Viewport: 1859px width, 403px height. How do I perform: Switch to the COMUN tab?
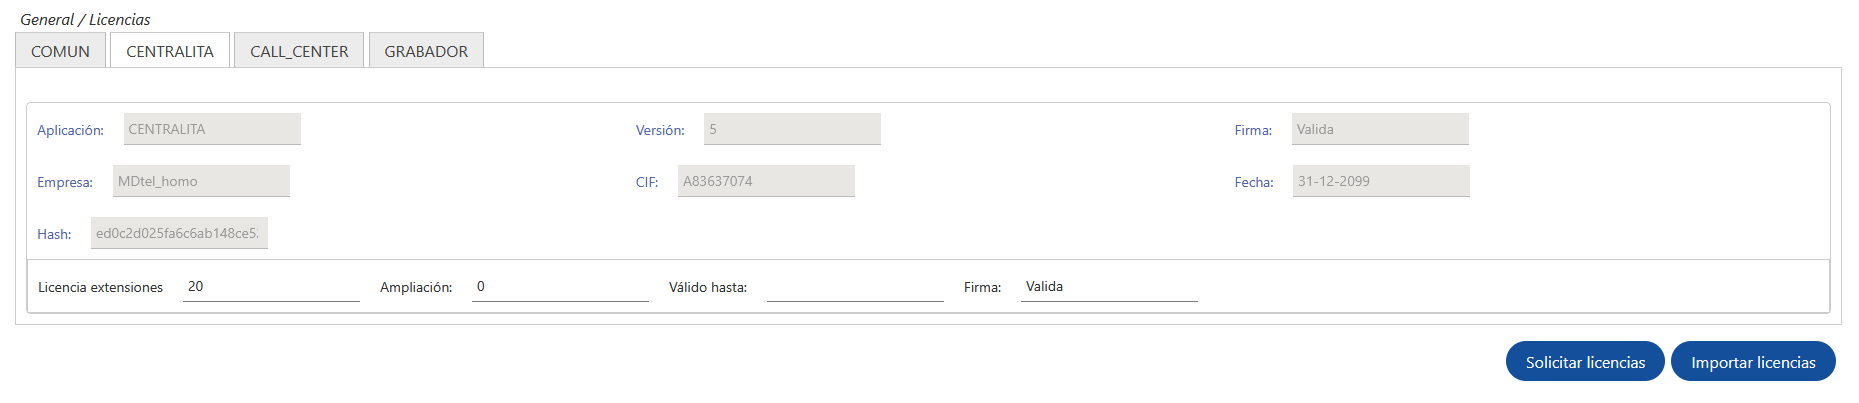[60, 51]
